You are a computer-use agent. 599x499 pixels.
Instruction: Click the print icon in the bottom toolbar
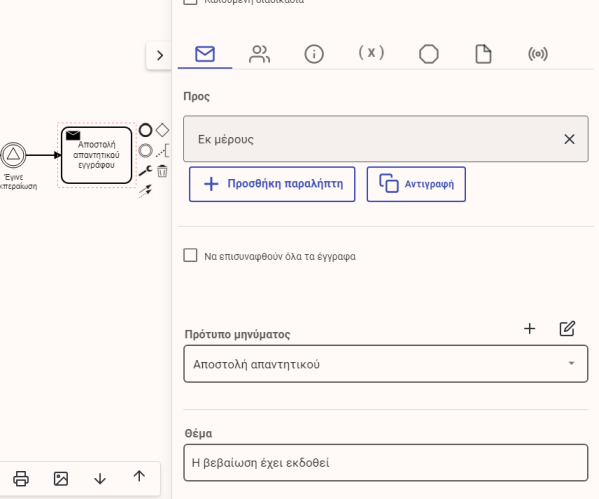click(21, 478)
